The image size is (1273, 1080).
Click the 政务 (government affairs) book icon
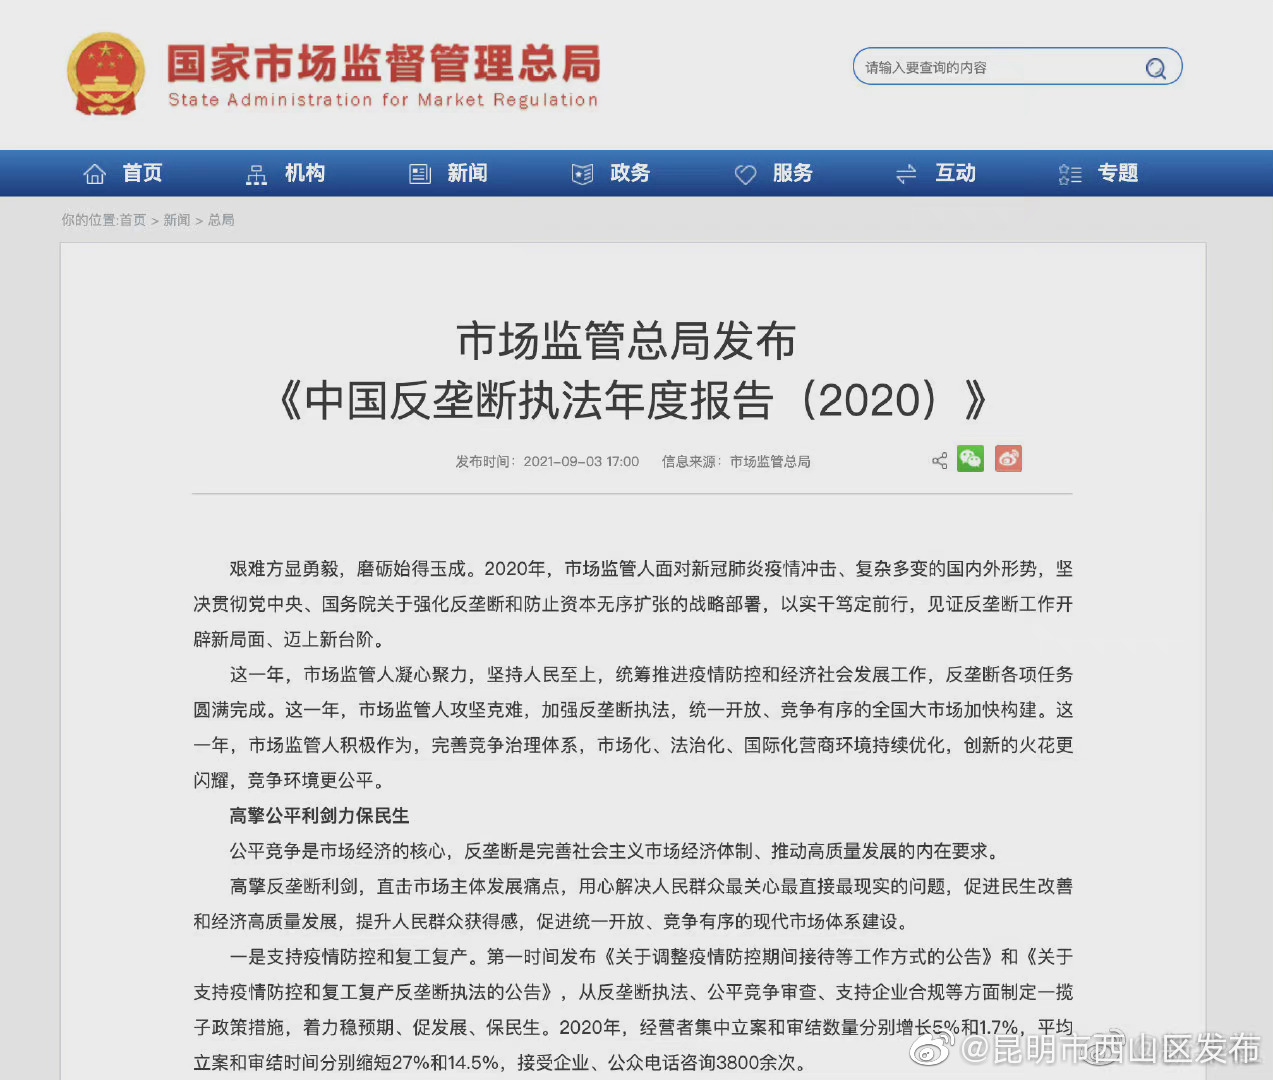click(x=582, y=173)
